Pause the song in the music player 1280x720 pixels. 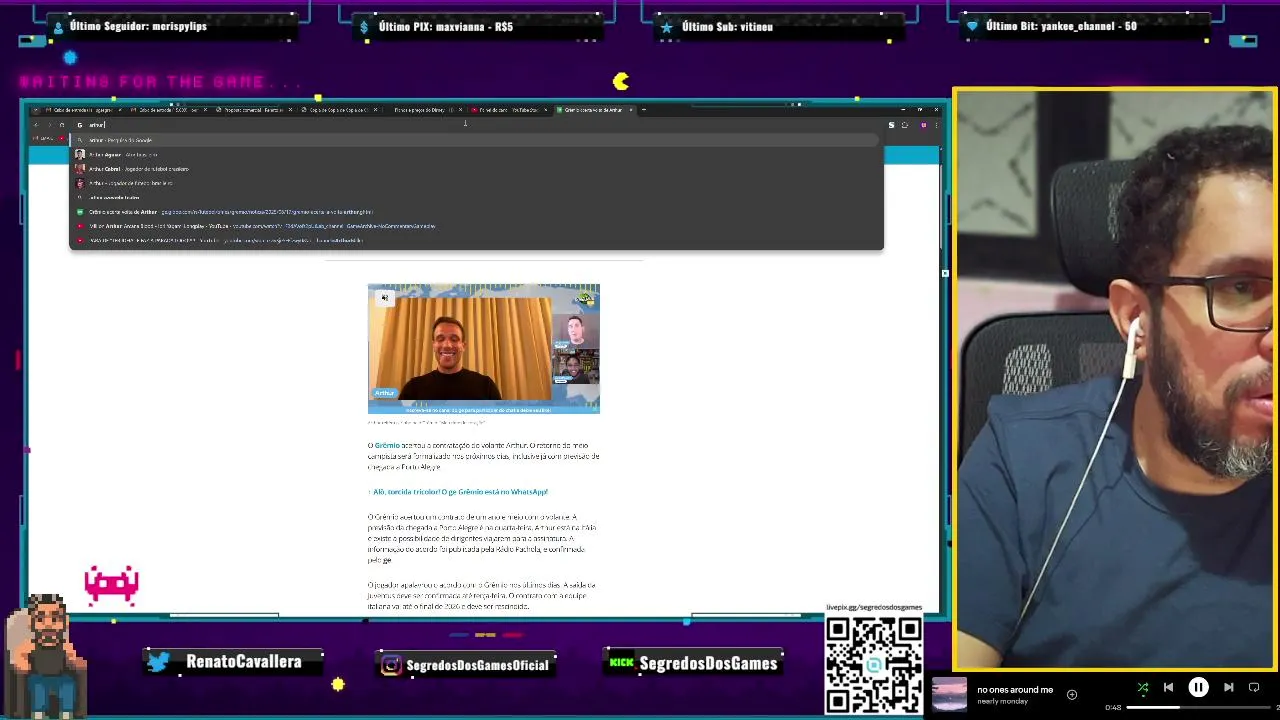tap(1198, 687)
